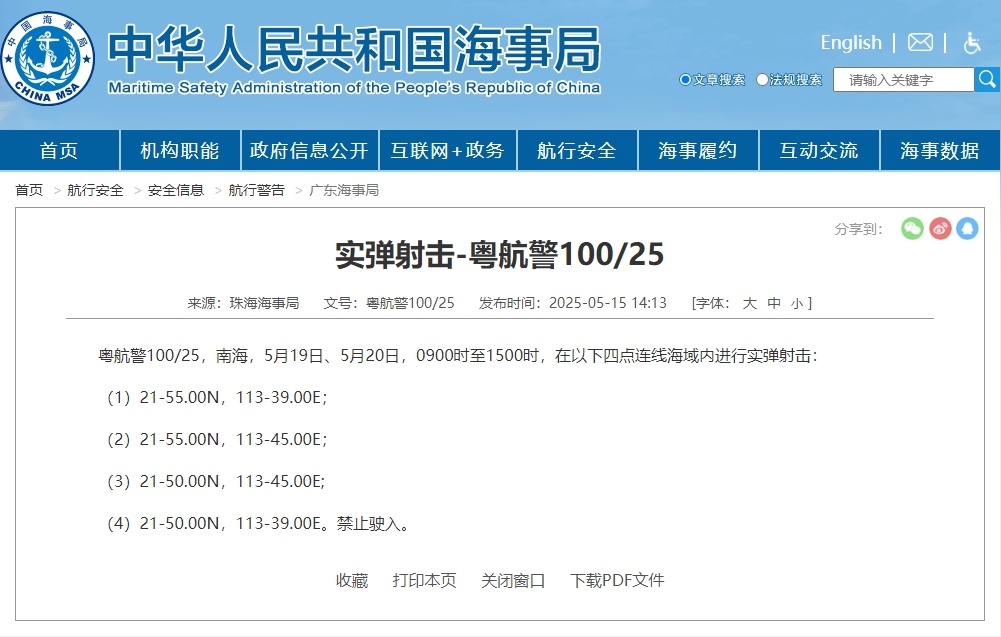Click the 下载PDF文件 link
Viewport: 1001px width, 637px height.
617,580
